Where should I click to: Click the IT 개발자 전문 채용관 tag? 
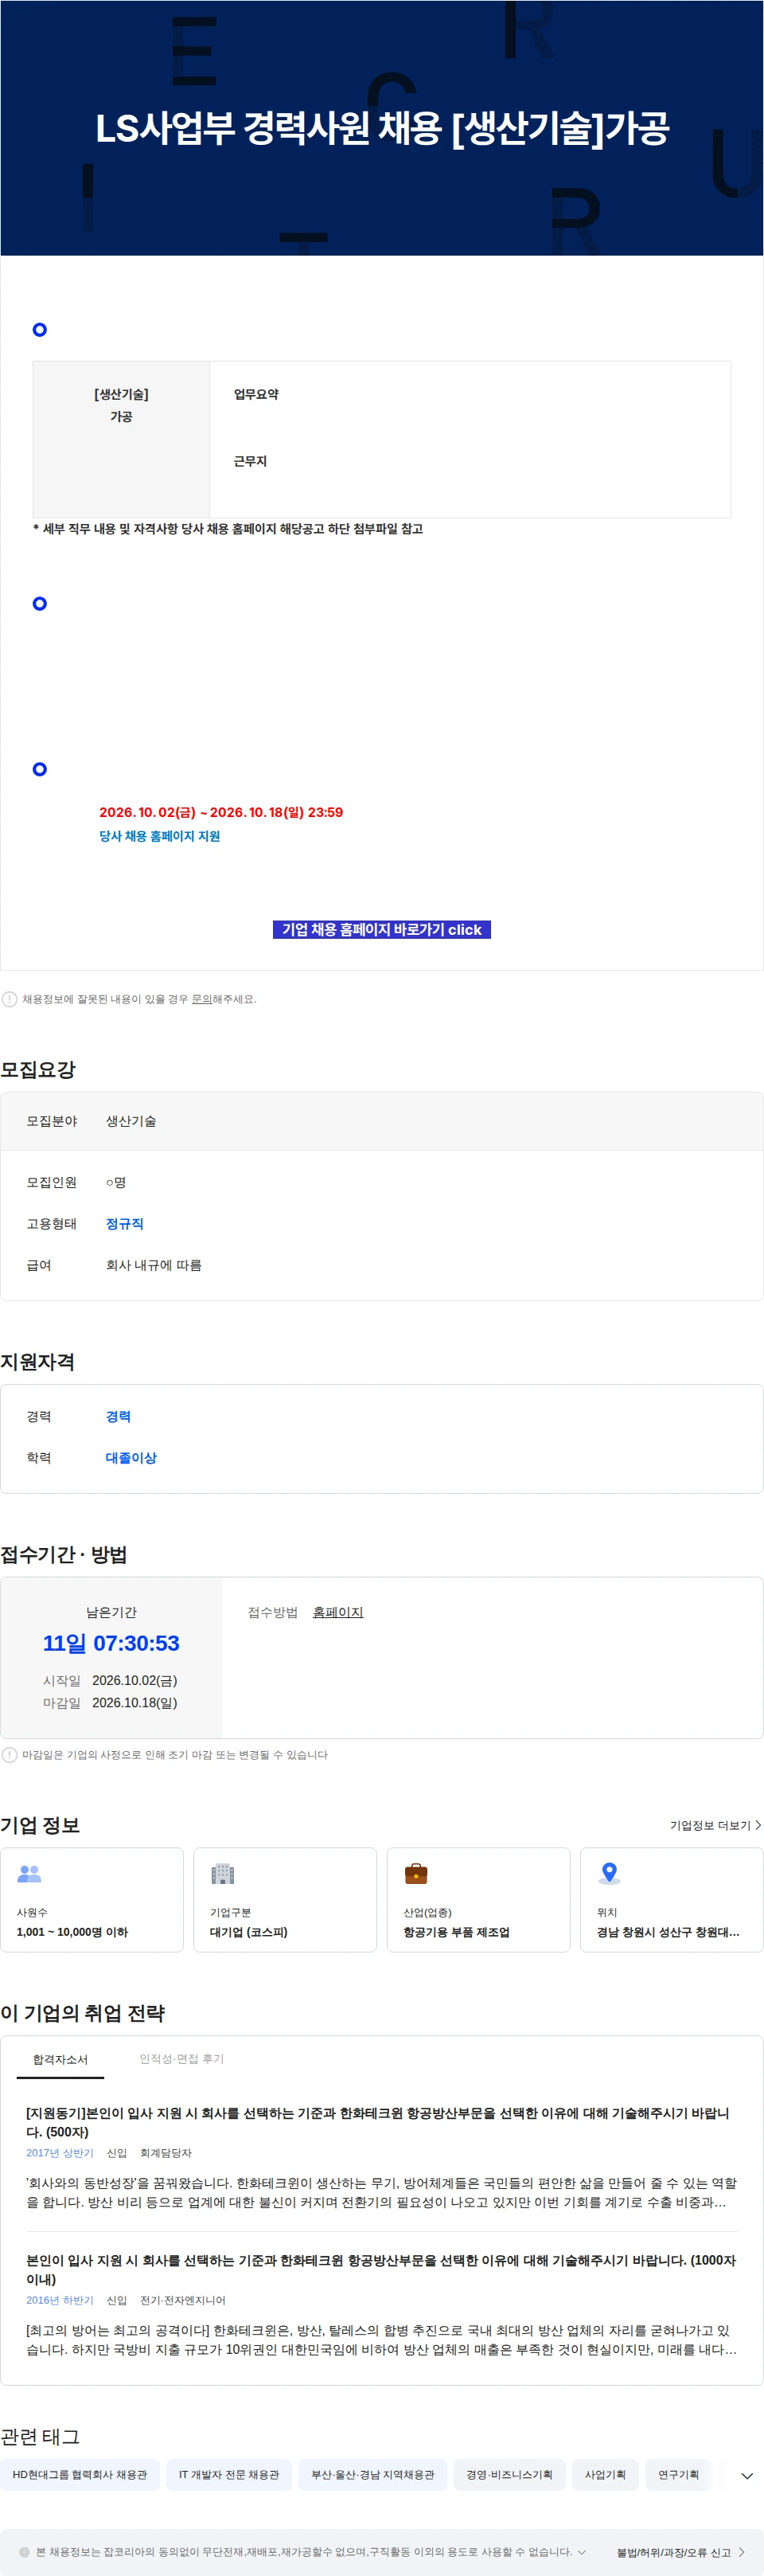229,2475
